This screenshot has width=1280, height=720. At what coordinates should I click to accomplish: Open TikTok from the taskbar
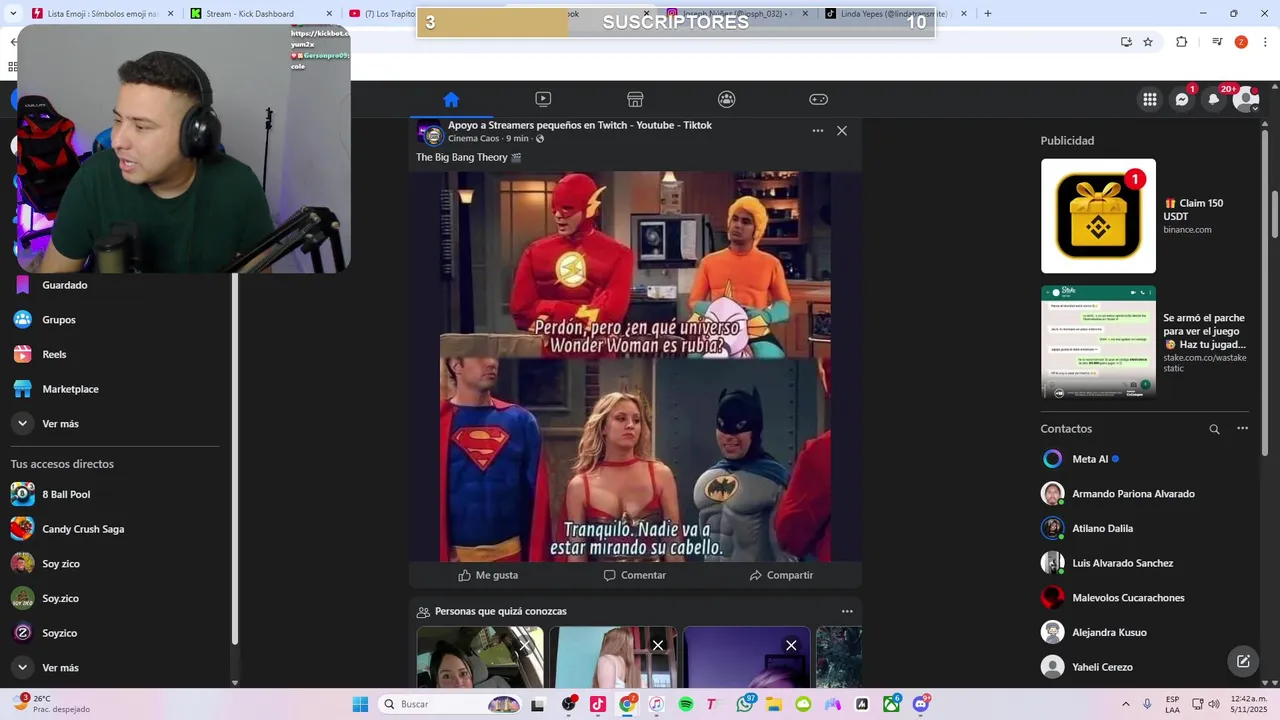coord(598,704)
